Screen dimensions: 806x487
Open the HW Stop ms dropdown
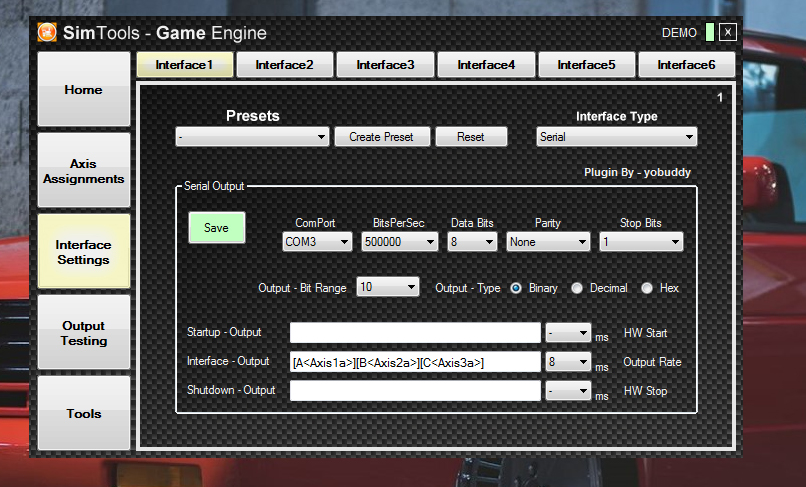pyautogui.click(x=569, y=391)
